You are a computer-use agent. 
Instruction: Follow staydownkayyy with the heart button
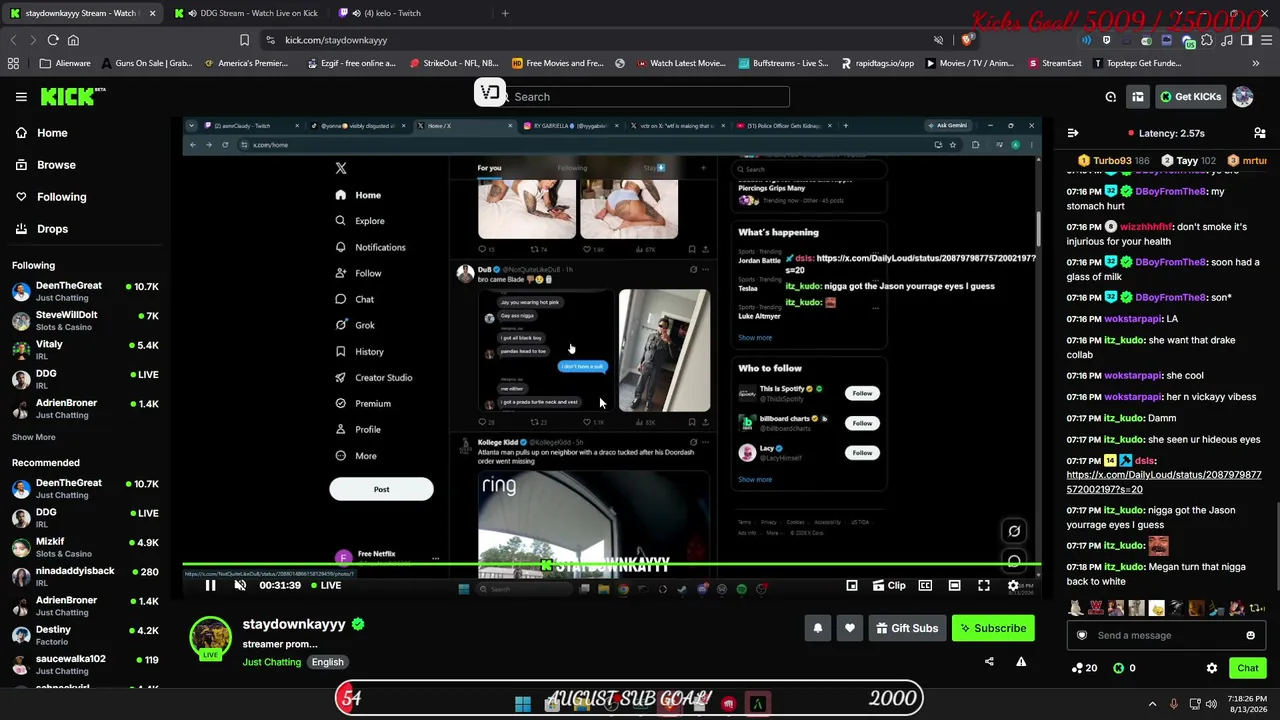click(x=850, y=628)
